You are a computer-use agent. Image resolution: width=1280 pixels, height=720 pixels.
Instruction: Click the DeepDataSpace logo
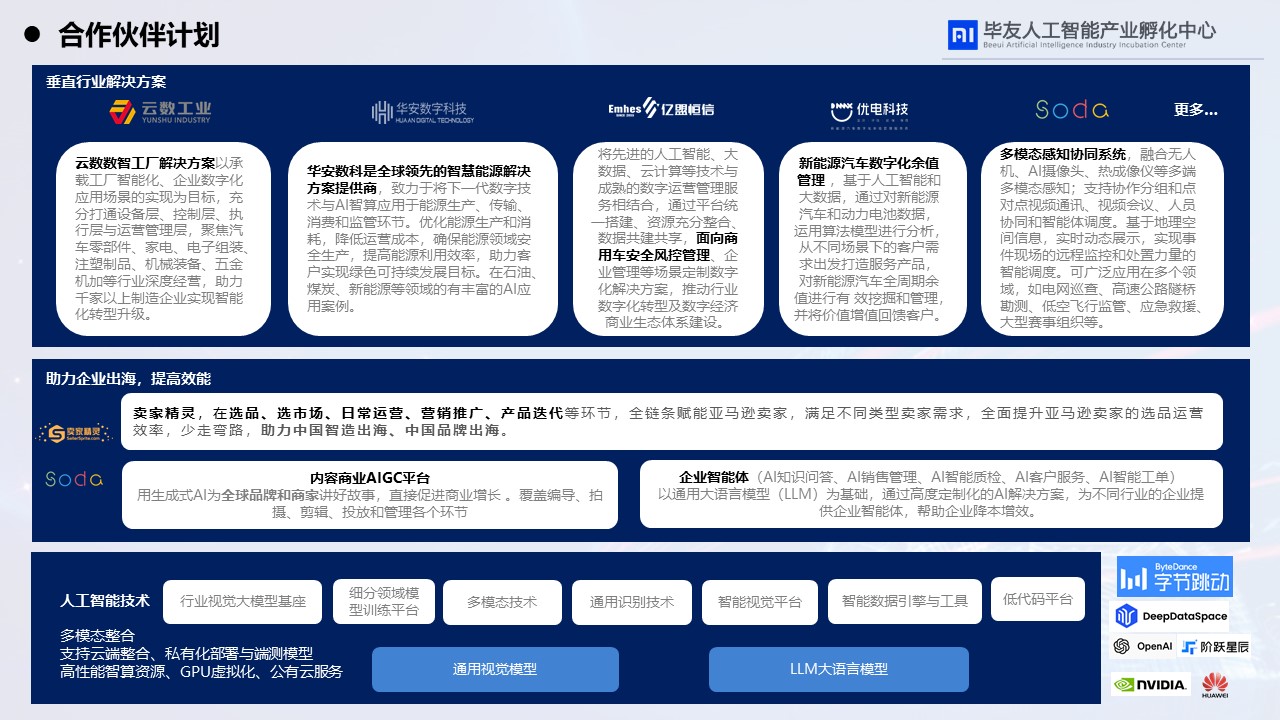point(1171,616)
